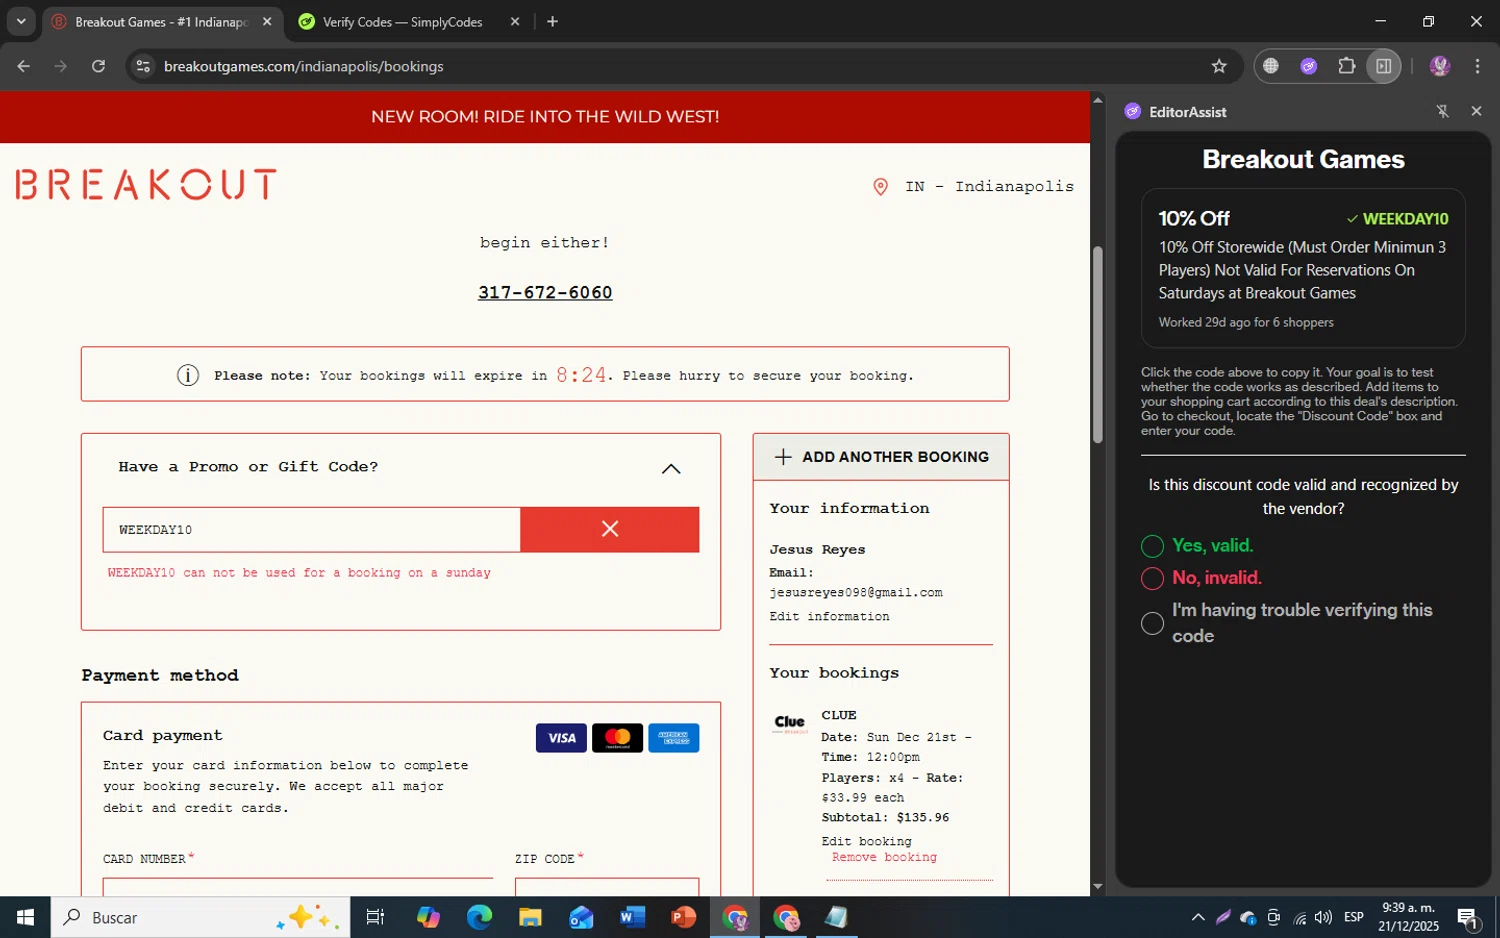
Task: Click the info icon in expiry notice
Action: point(188,375)
